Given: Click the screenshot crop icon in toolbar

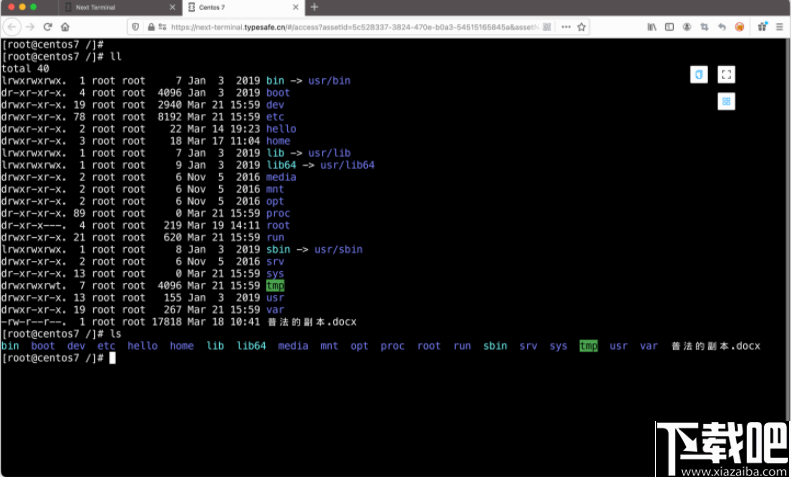Looking at the screenshot, I should click(x=704, y=27).
